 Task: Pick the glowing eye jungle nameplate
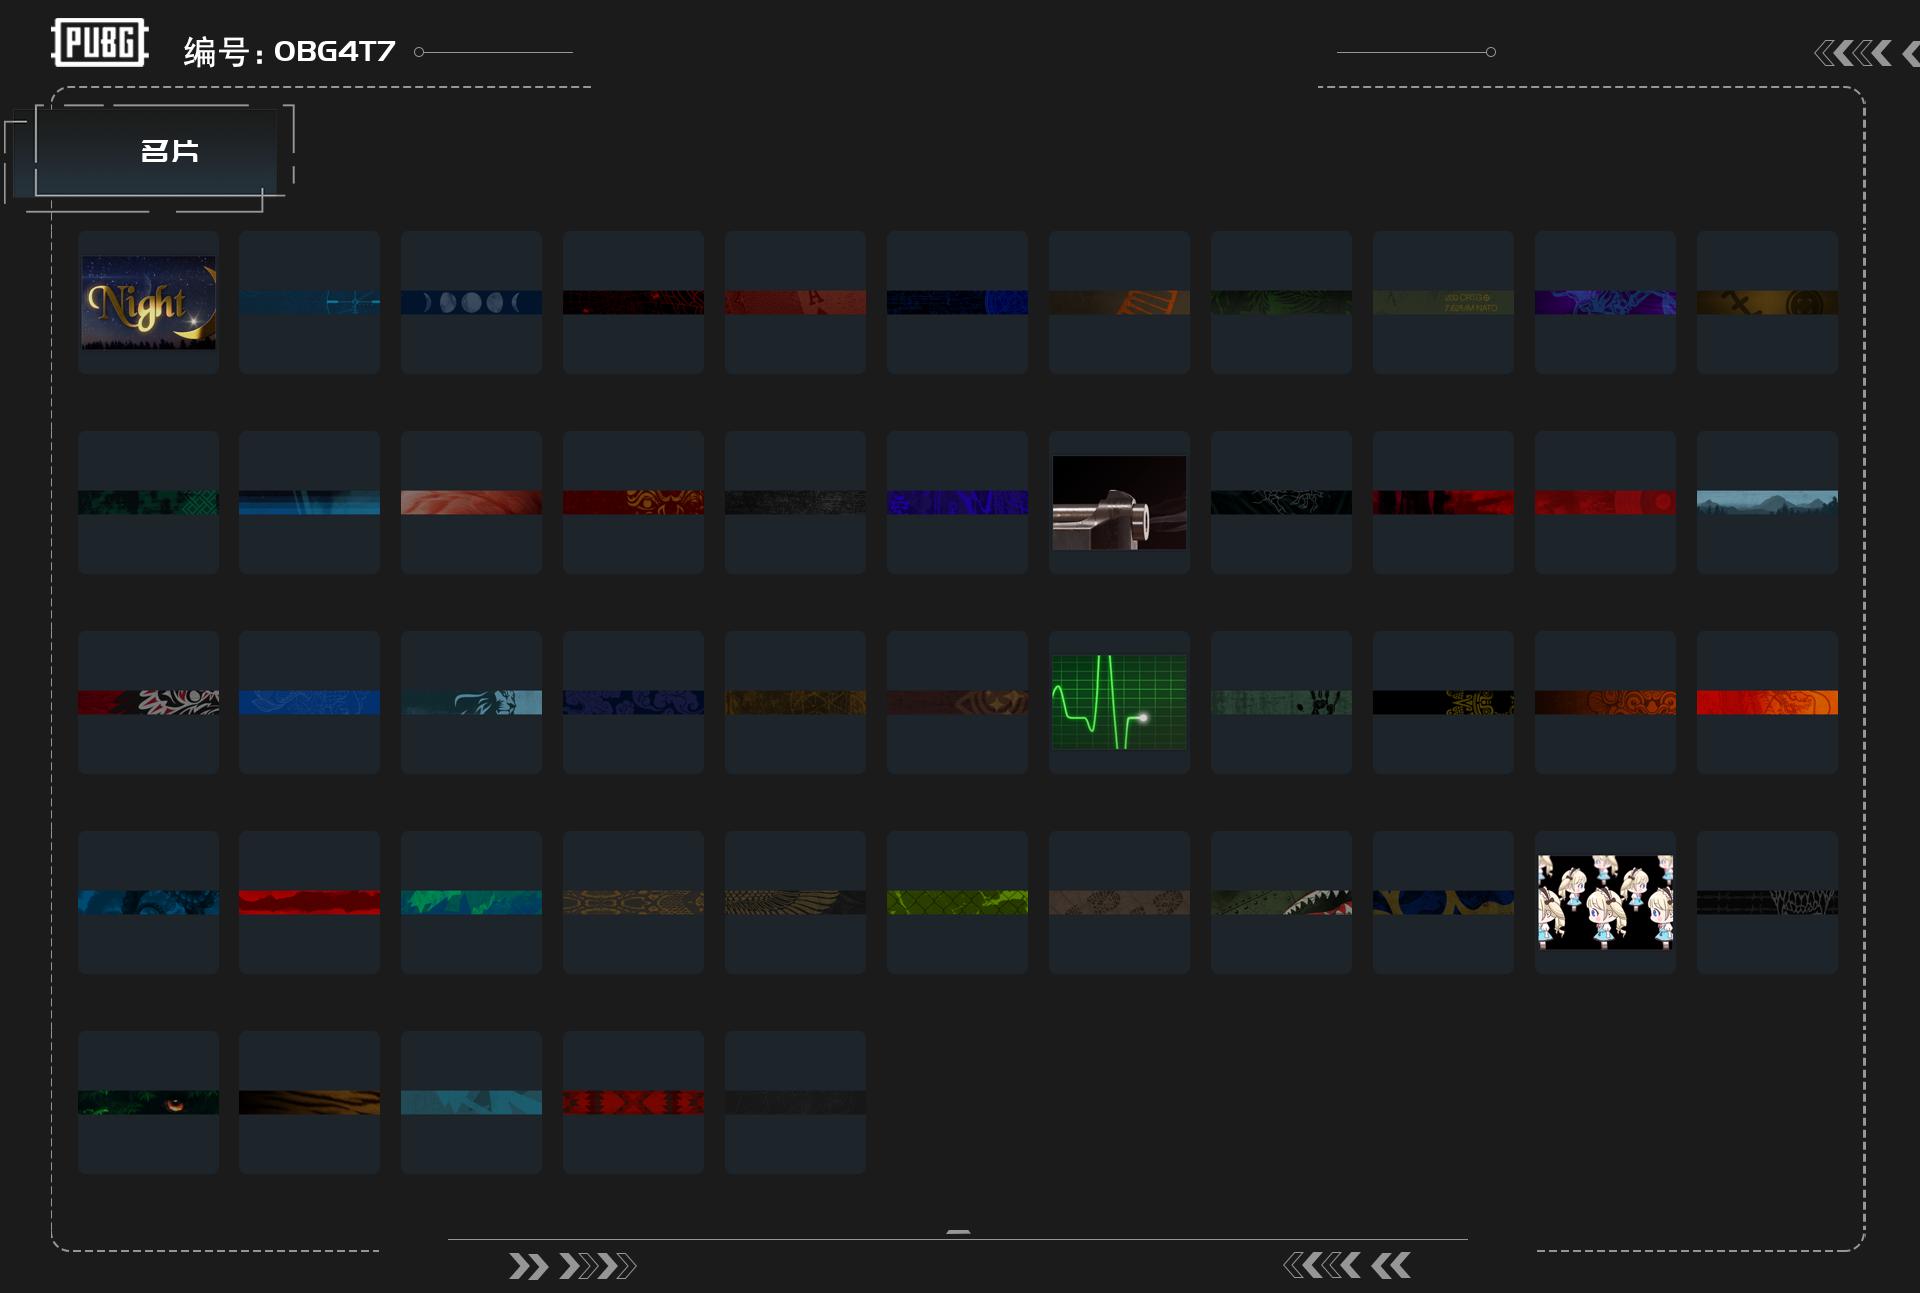pos(148,1102)
